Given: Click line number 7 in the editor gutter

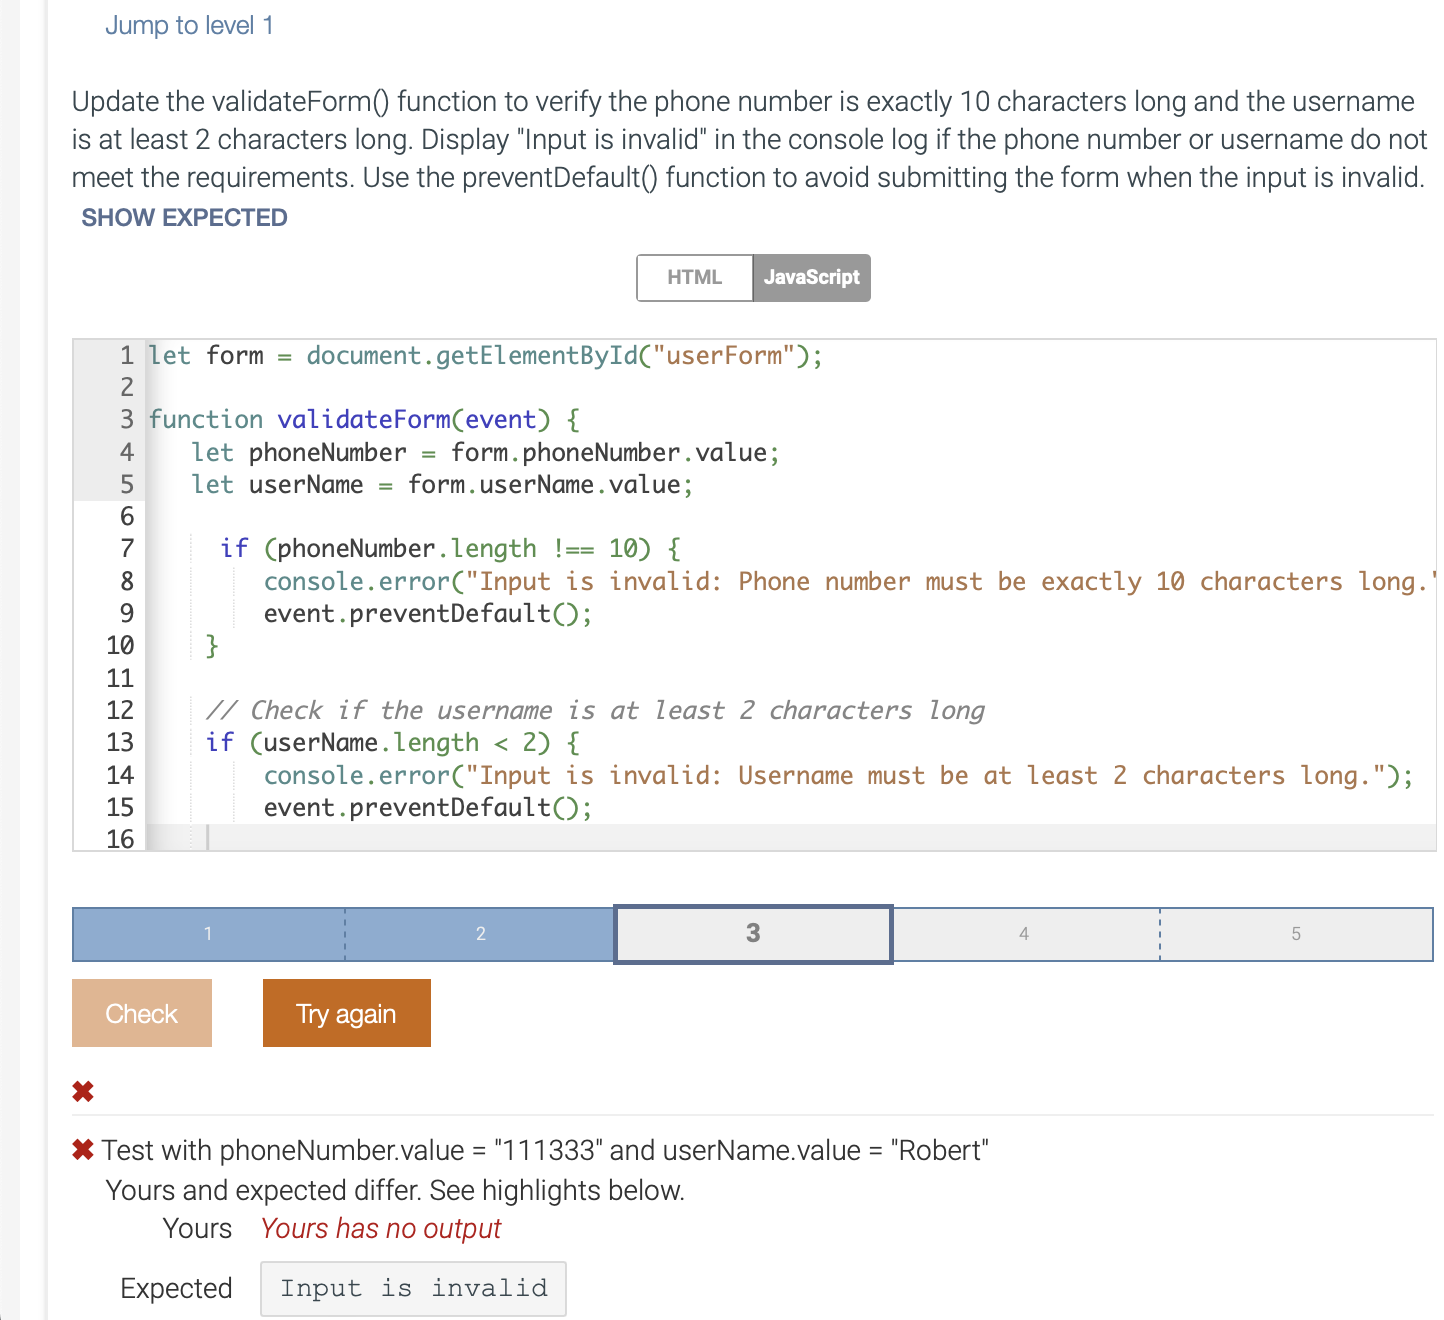Looking at the screenshot, I should [126, 548].
